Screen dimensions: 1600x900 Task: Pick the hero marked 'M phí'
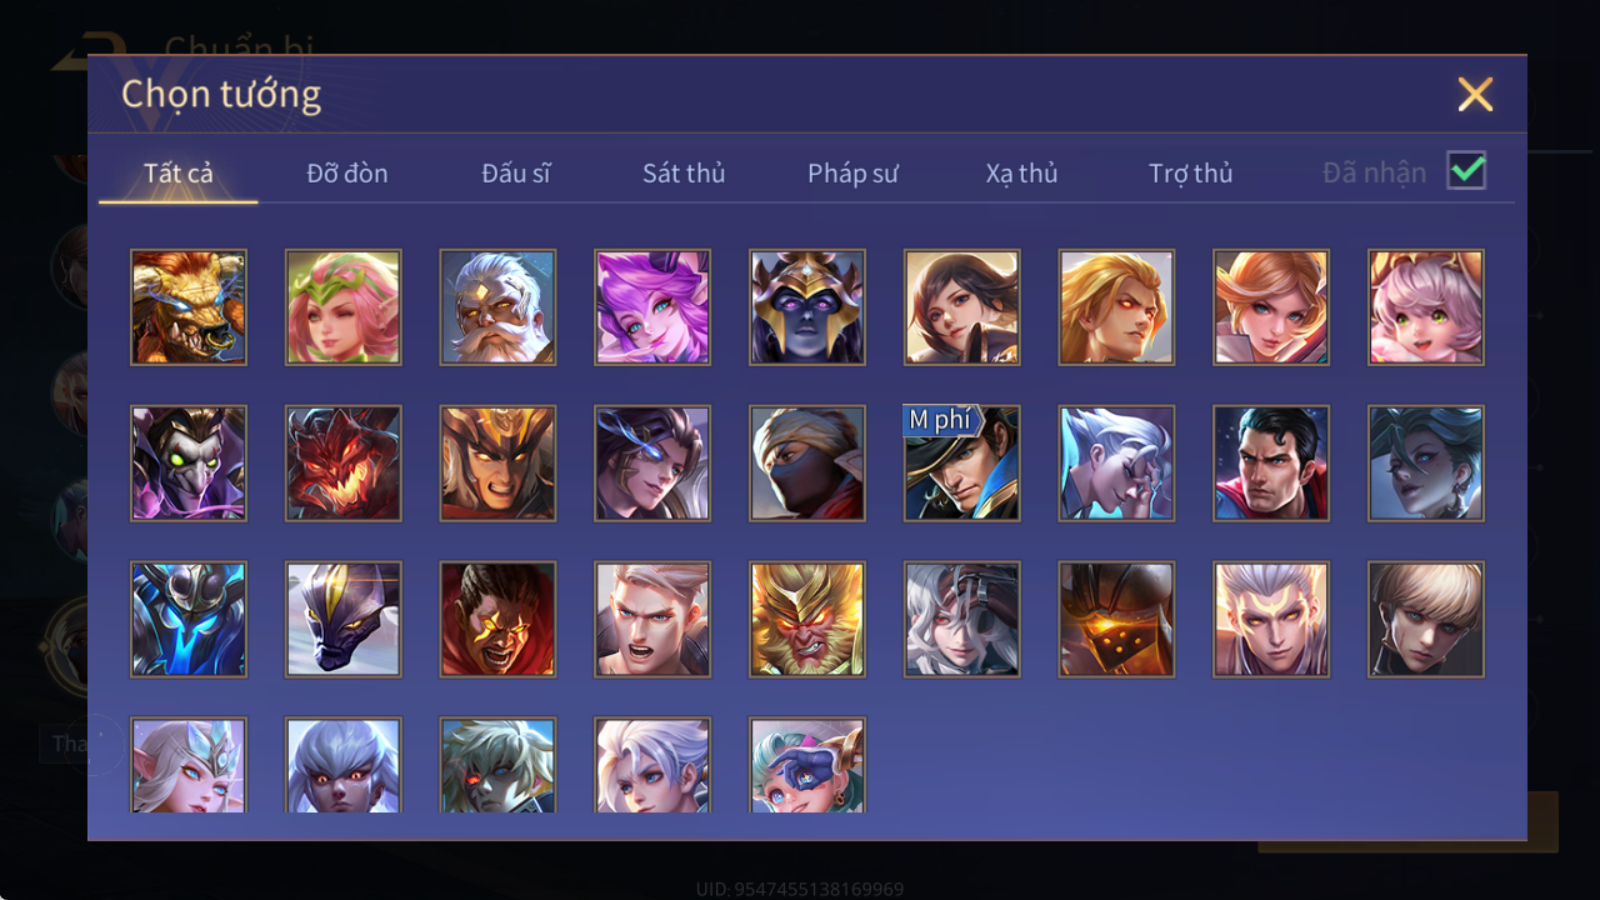click(x=962, y=463)
